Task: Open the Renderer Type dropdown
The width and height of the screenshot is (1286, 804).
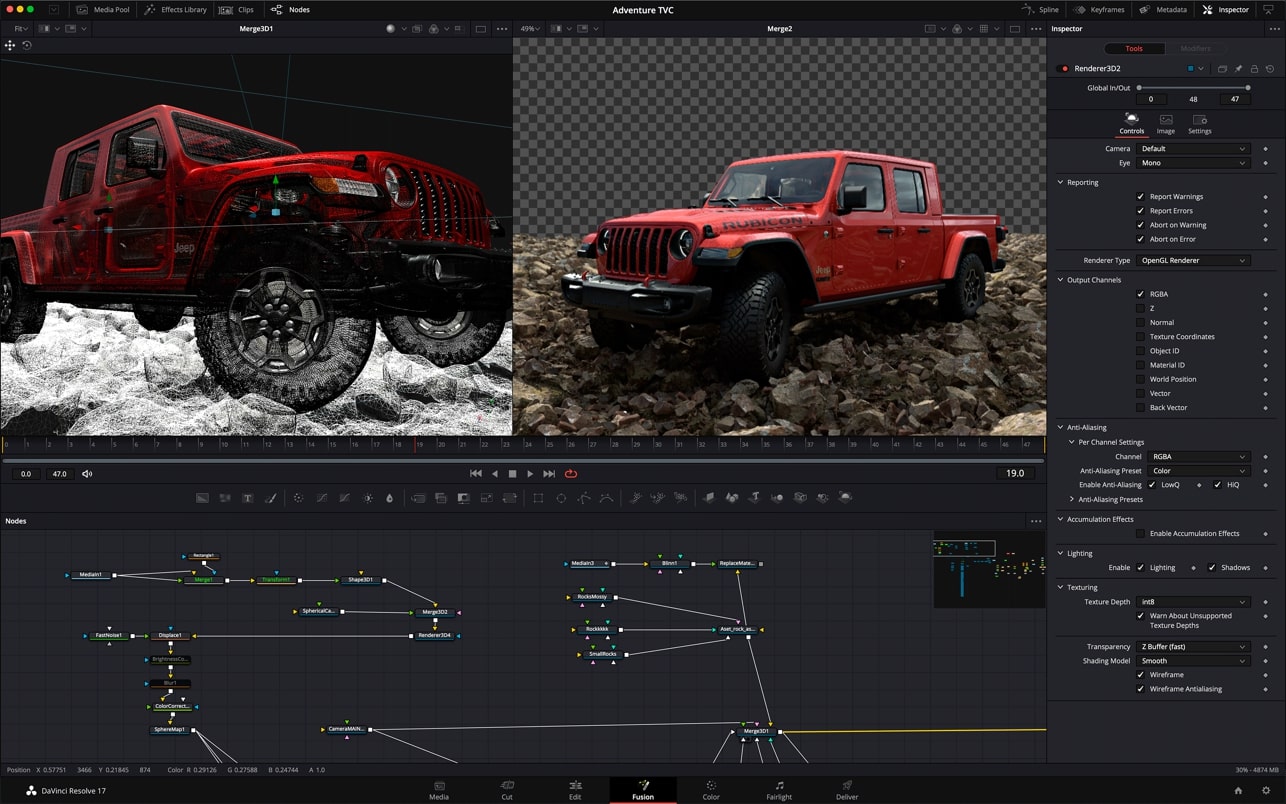Action: click(x=1193, y=260)
